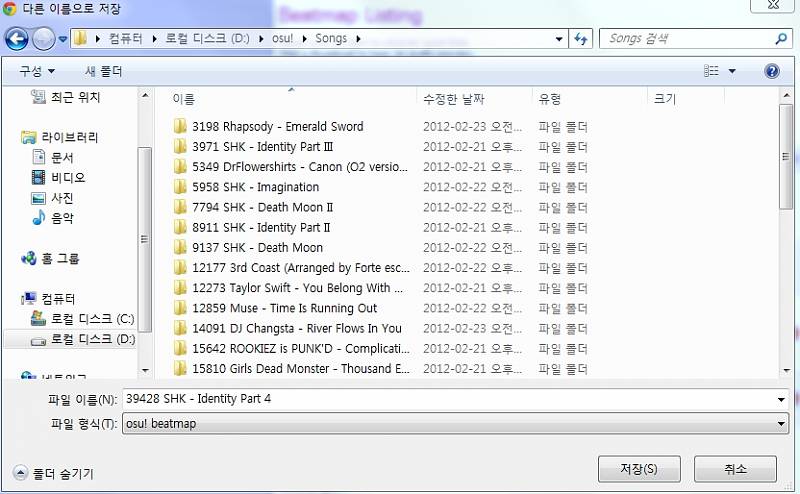The image size is (800, 494).
Task: Click the help question mark icon
Action: click(771, 71)
